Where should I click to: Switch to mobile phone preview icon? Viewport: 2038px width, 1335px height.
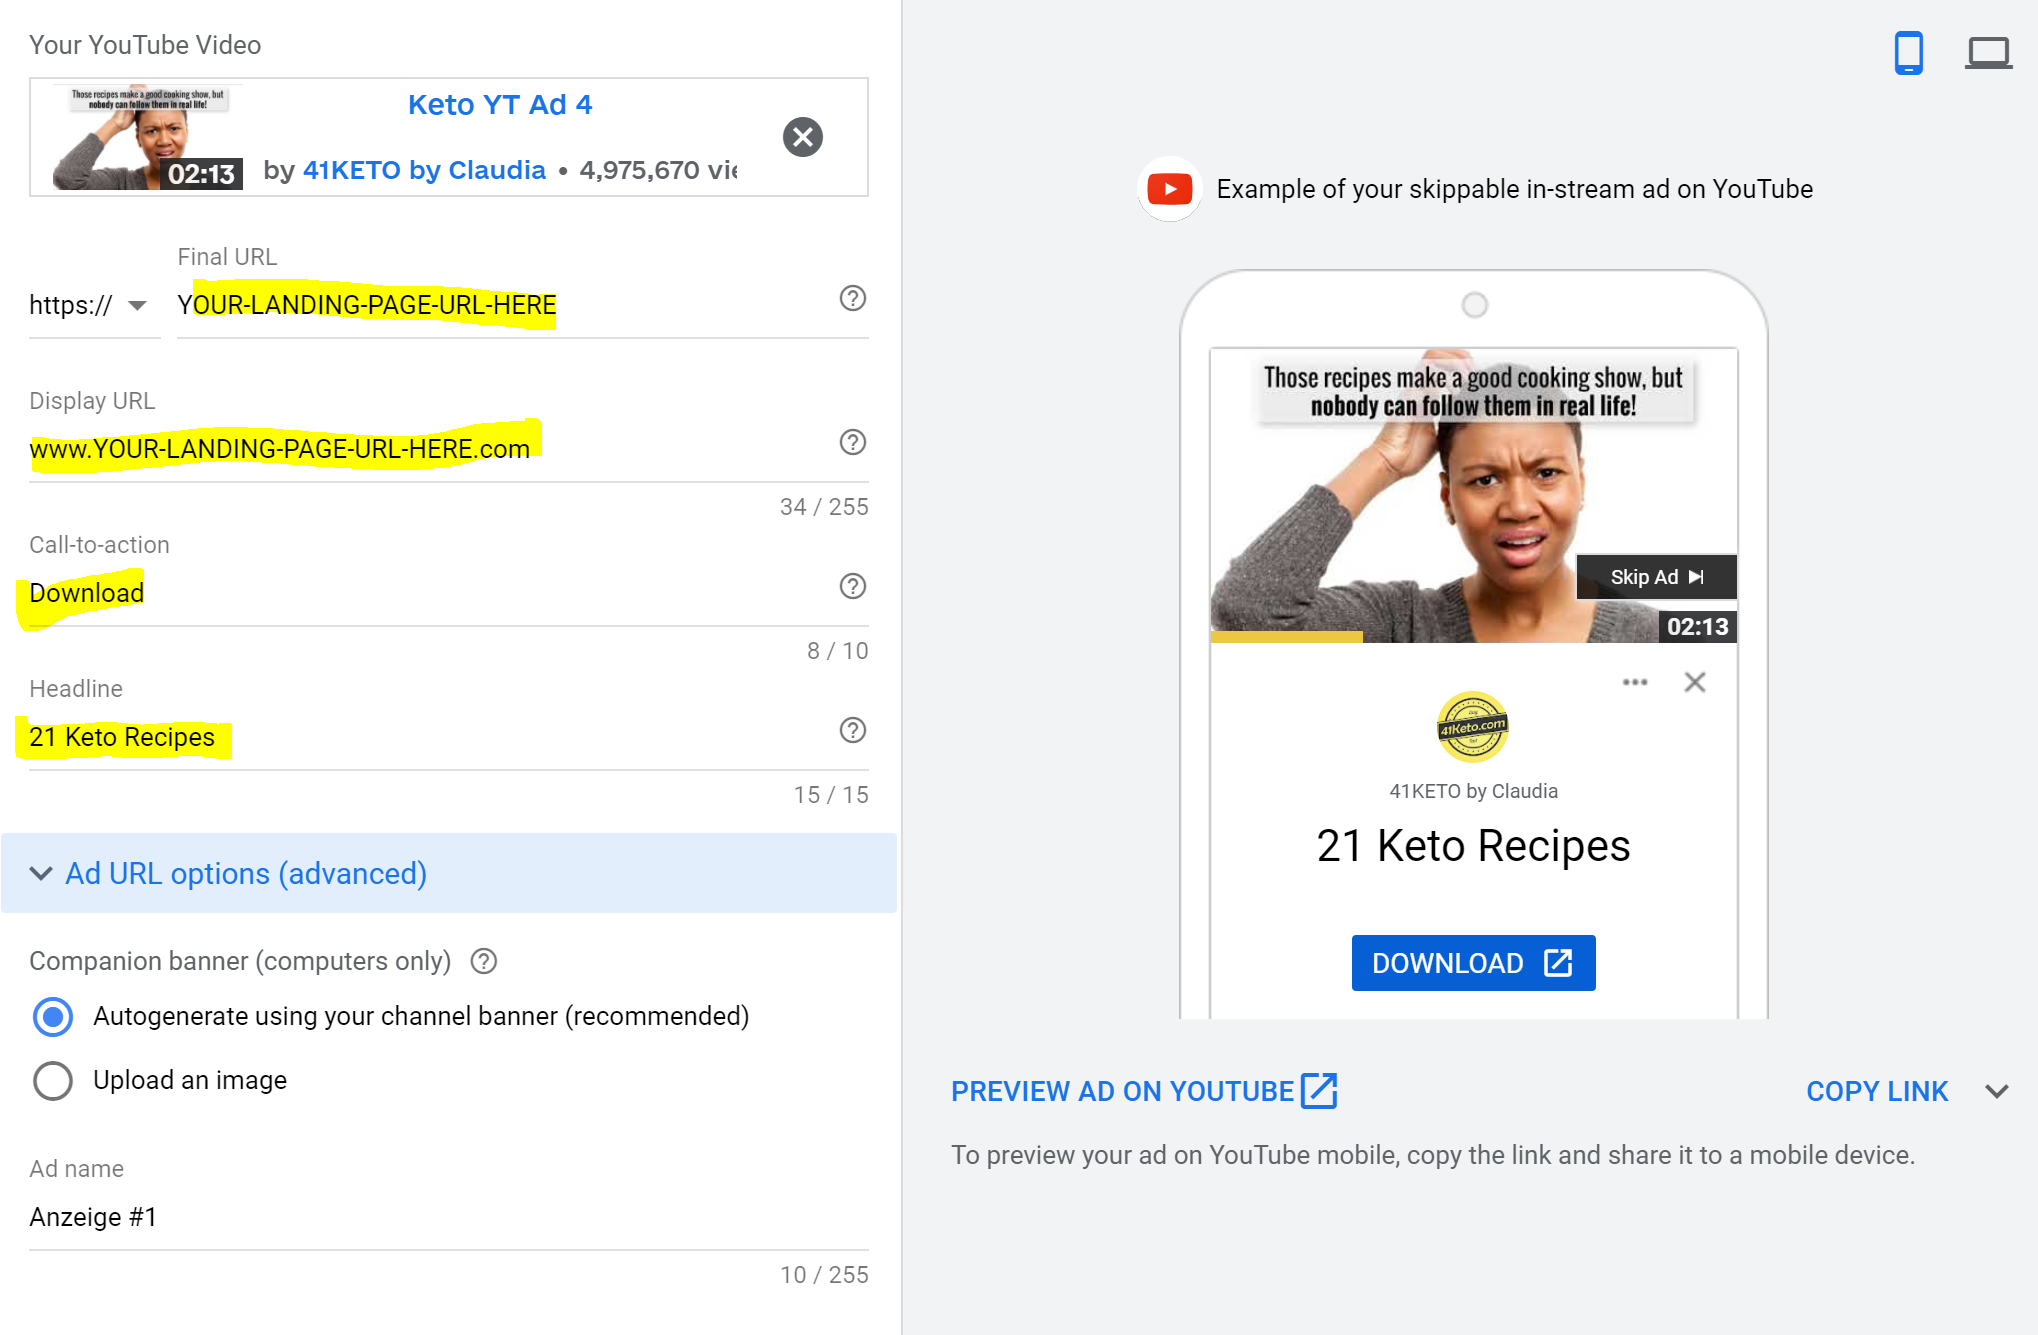coord(1908,53)
